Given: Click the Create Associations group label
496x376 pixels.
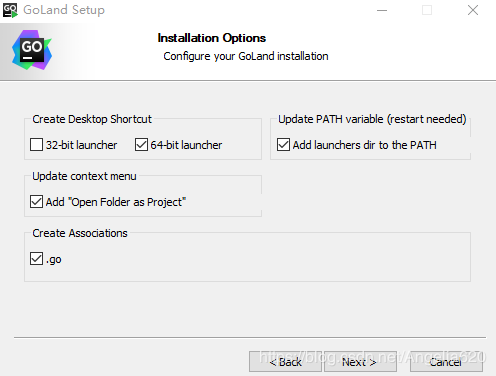Looking at the screenshot, I should (80, 233).
